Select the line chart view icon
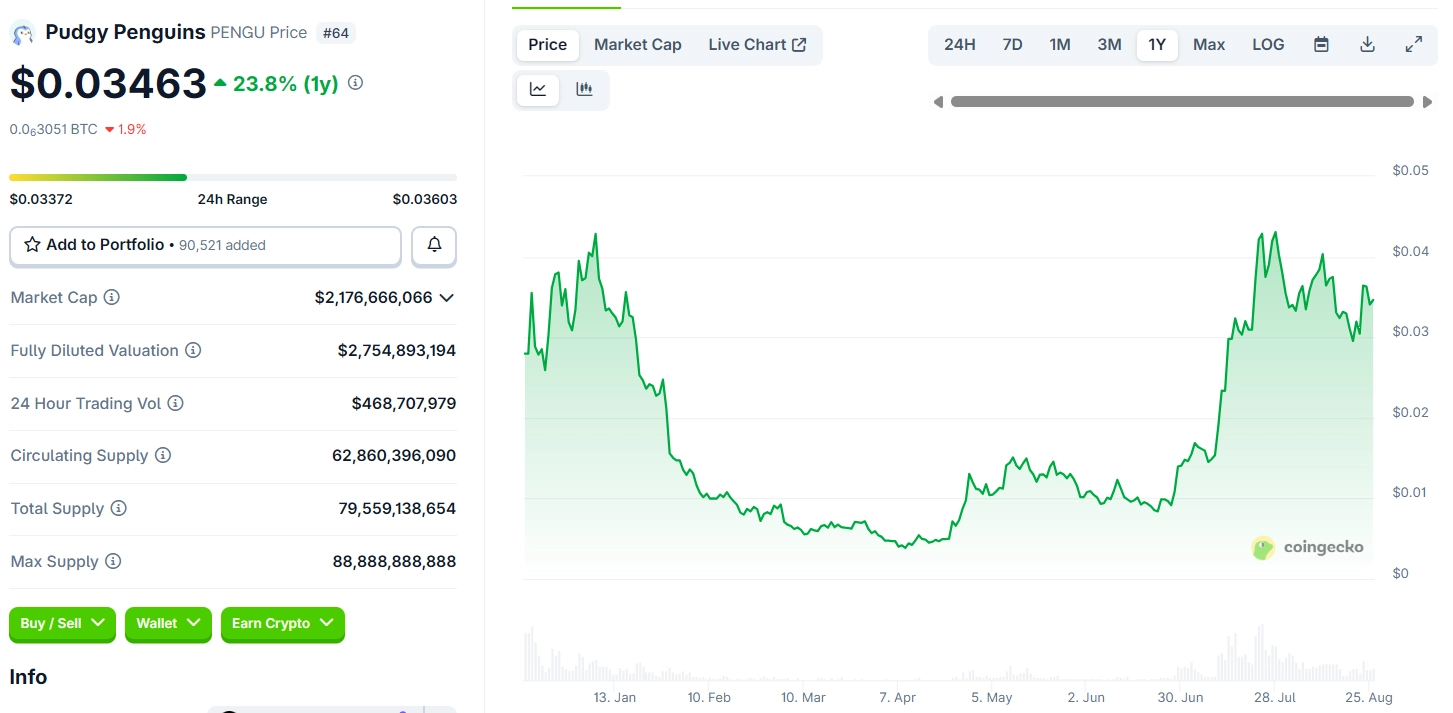1453x713 pixels. point(538,90)
